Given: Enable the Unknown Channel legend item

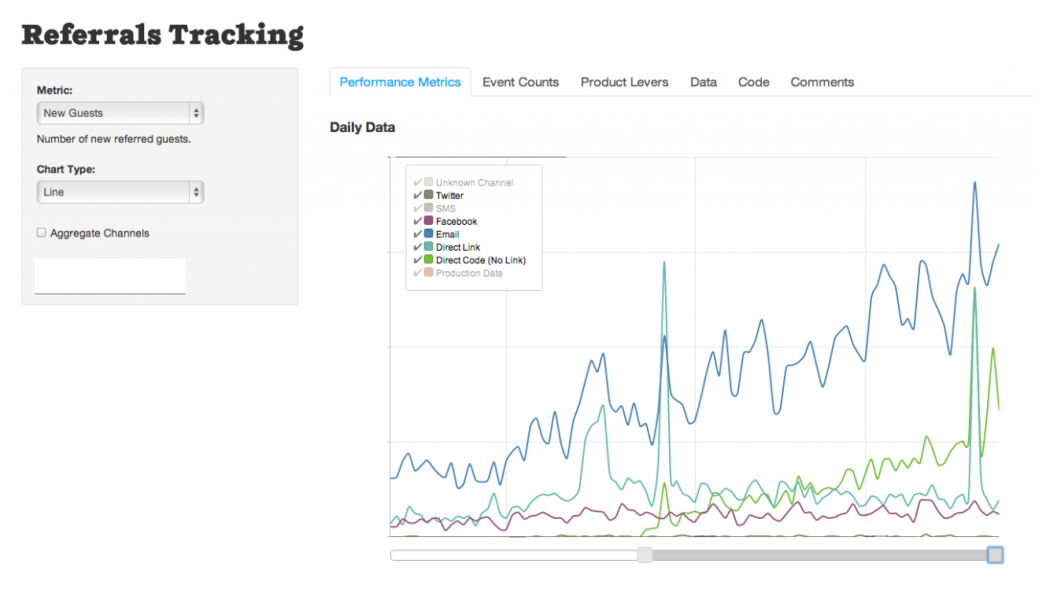Looking at the screenshot, I should pos(474,183).
